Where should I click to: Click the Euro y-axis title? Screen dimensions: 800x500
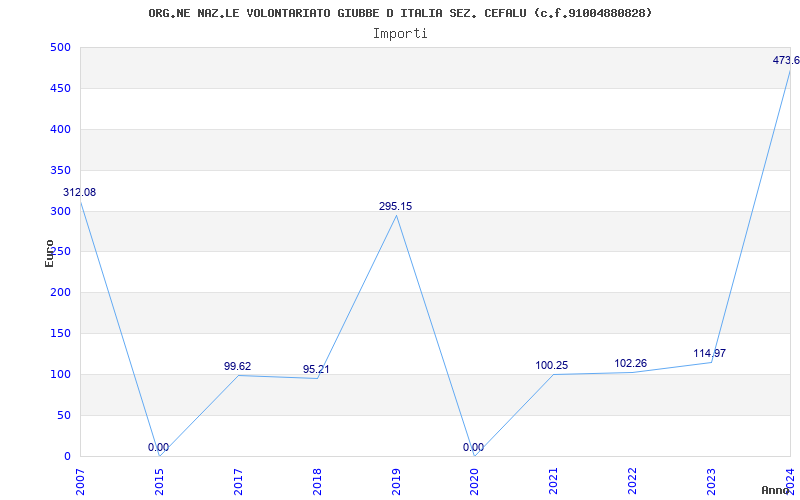click(49, 253)
